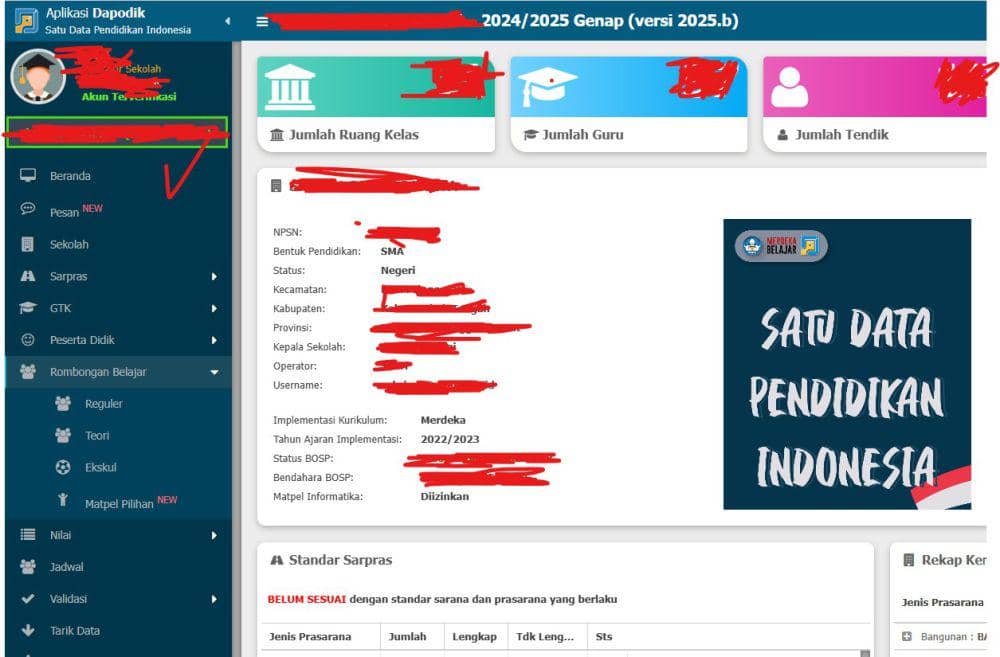The height and width of the screenshot is (657, 1000).
Task: Click the Ekskul soccer ball icon
Action: point(63,468)
